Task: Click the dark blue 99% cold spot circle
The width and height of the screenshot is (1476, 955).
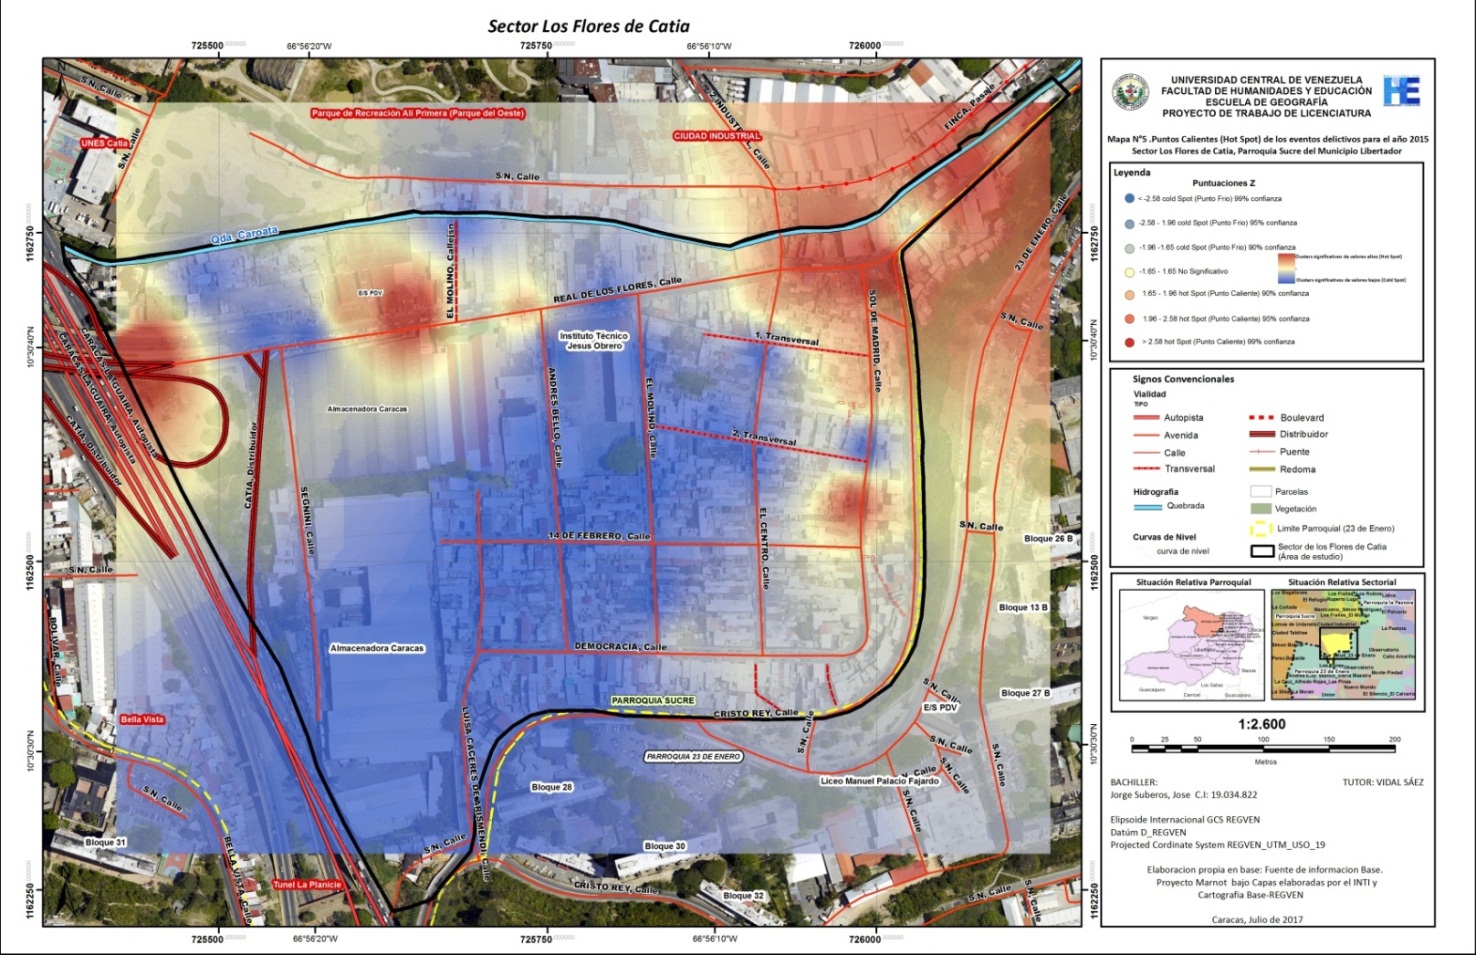Action: click(x=1129, y=199)
